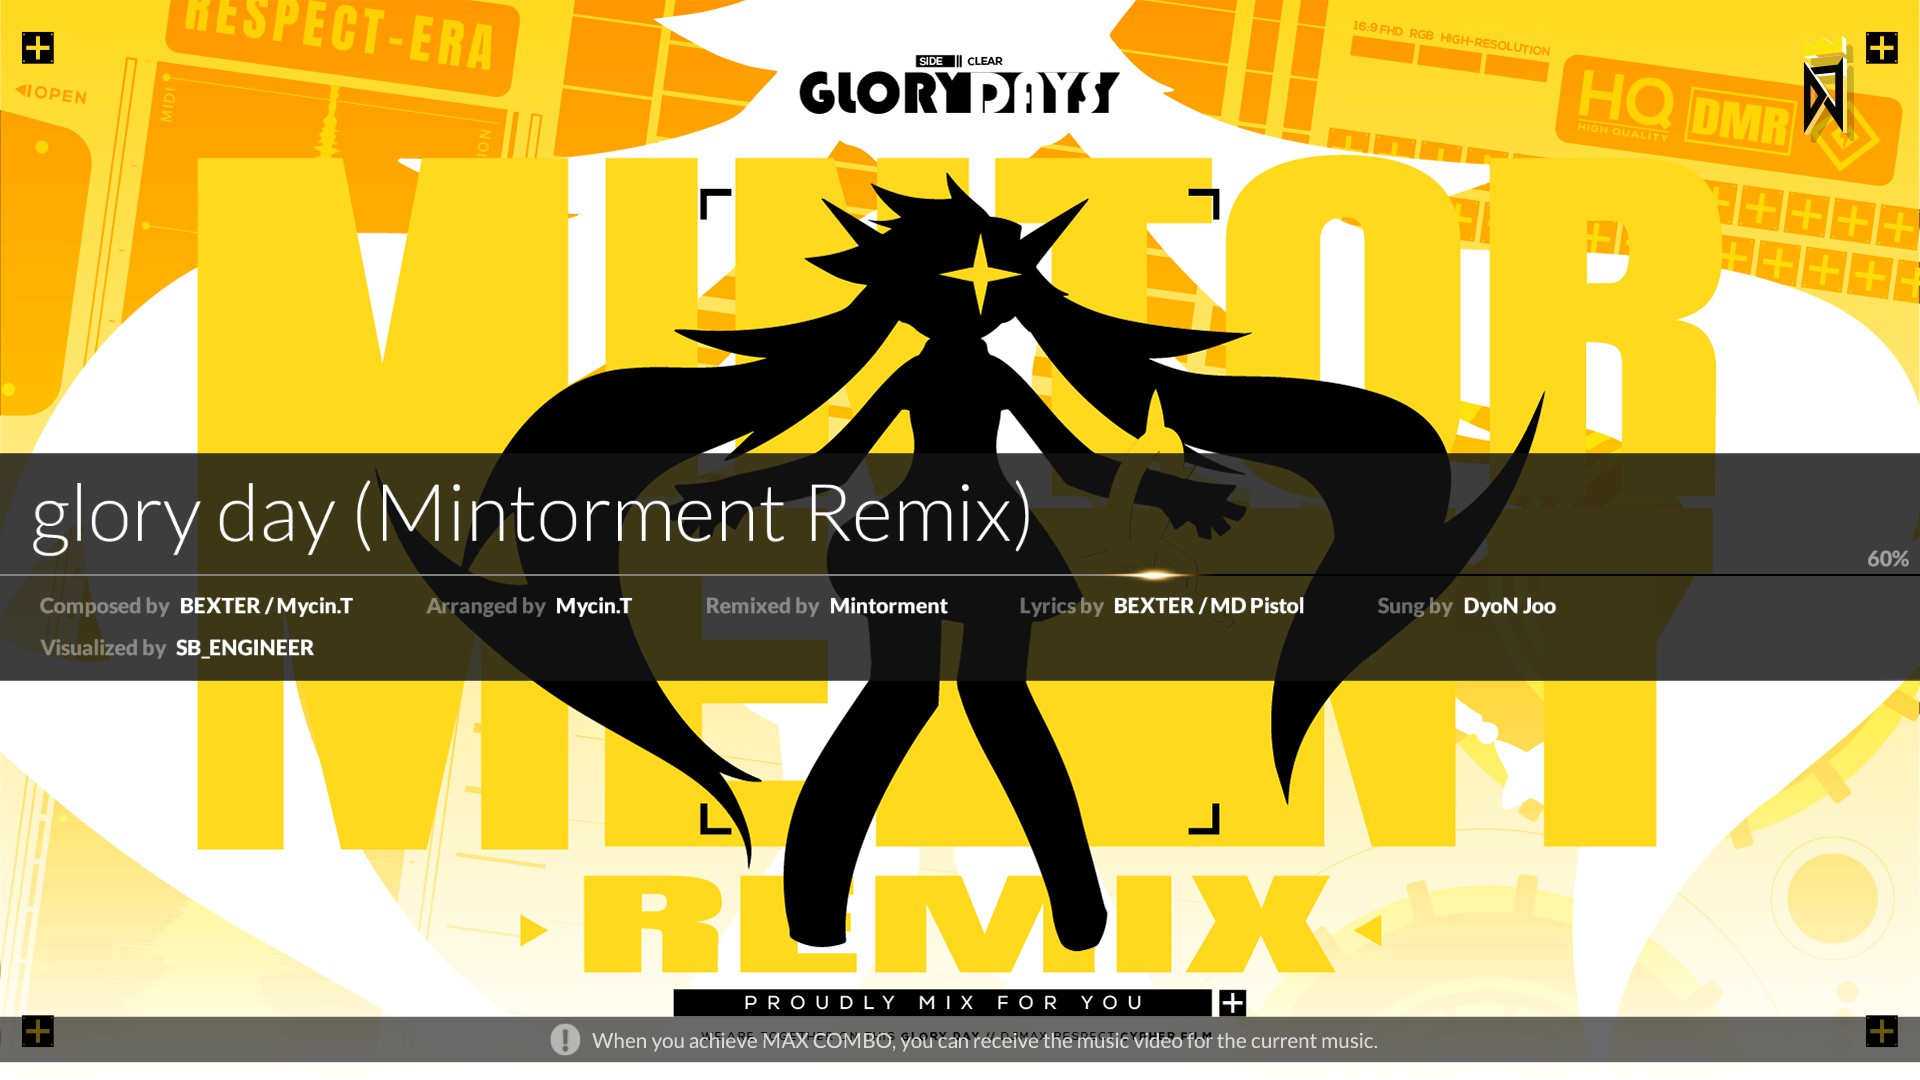Click the GLORY DAYS title logo
1920x1080 pixels.
(958, 92)
